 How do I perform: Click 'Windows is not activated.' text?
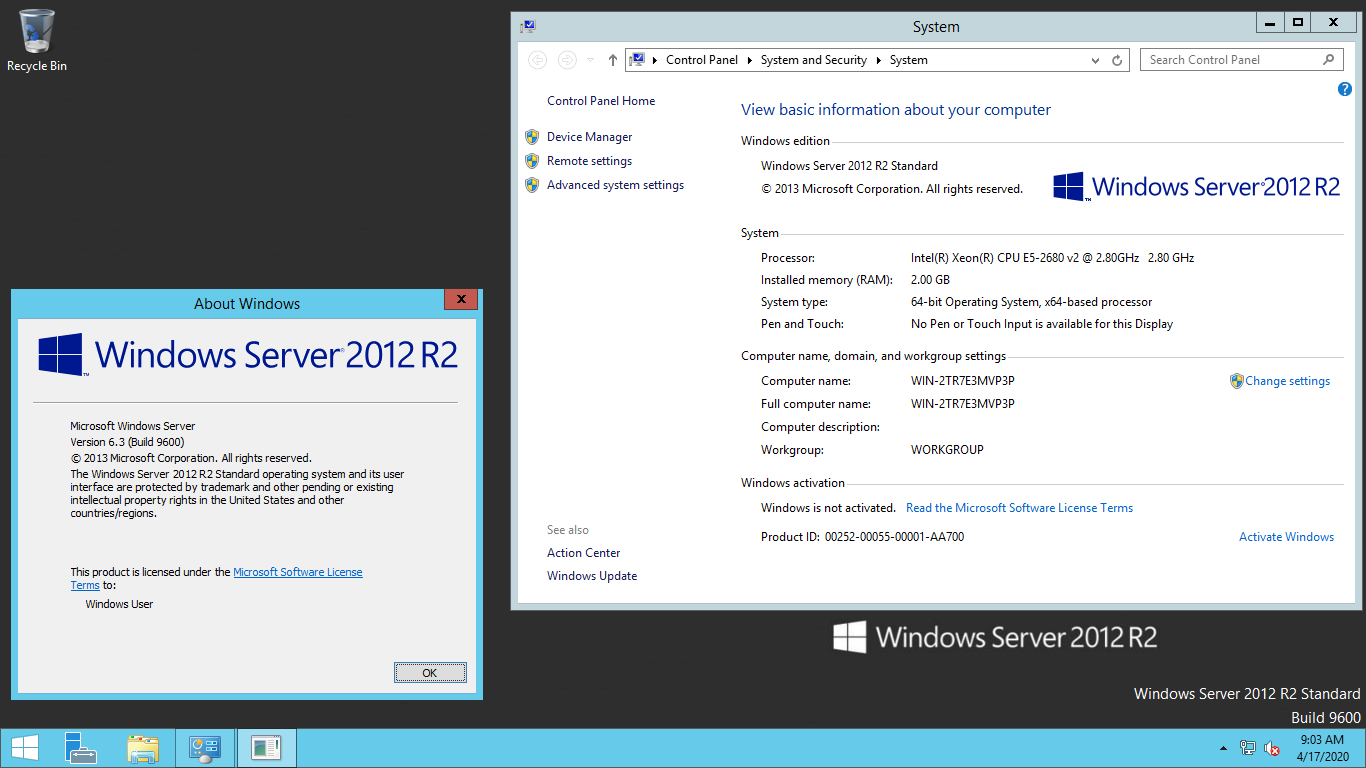coord(828,508)
